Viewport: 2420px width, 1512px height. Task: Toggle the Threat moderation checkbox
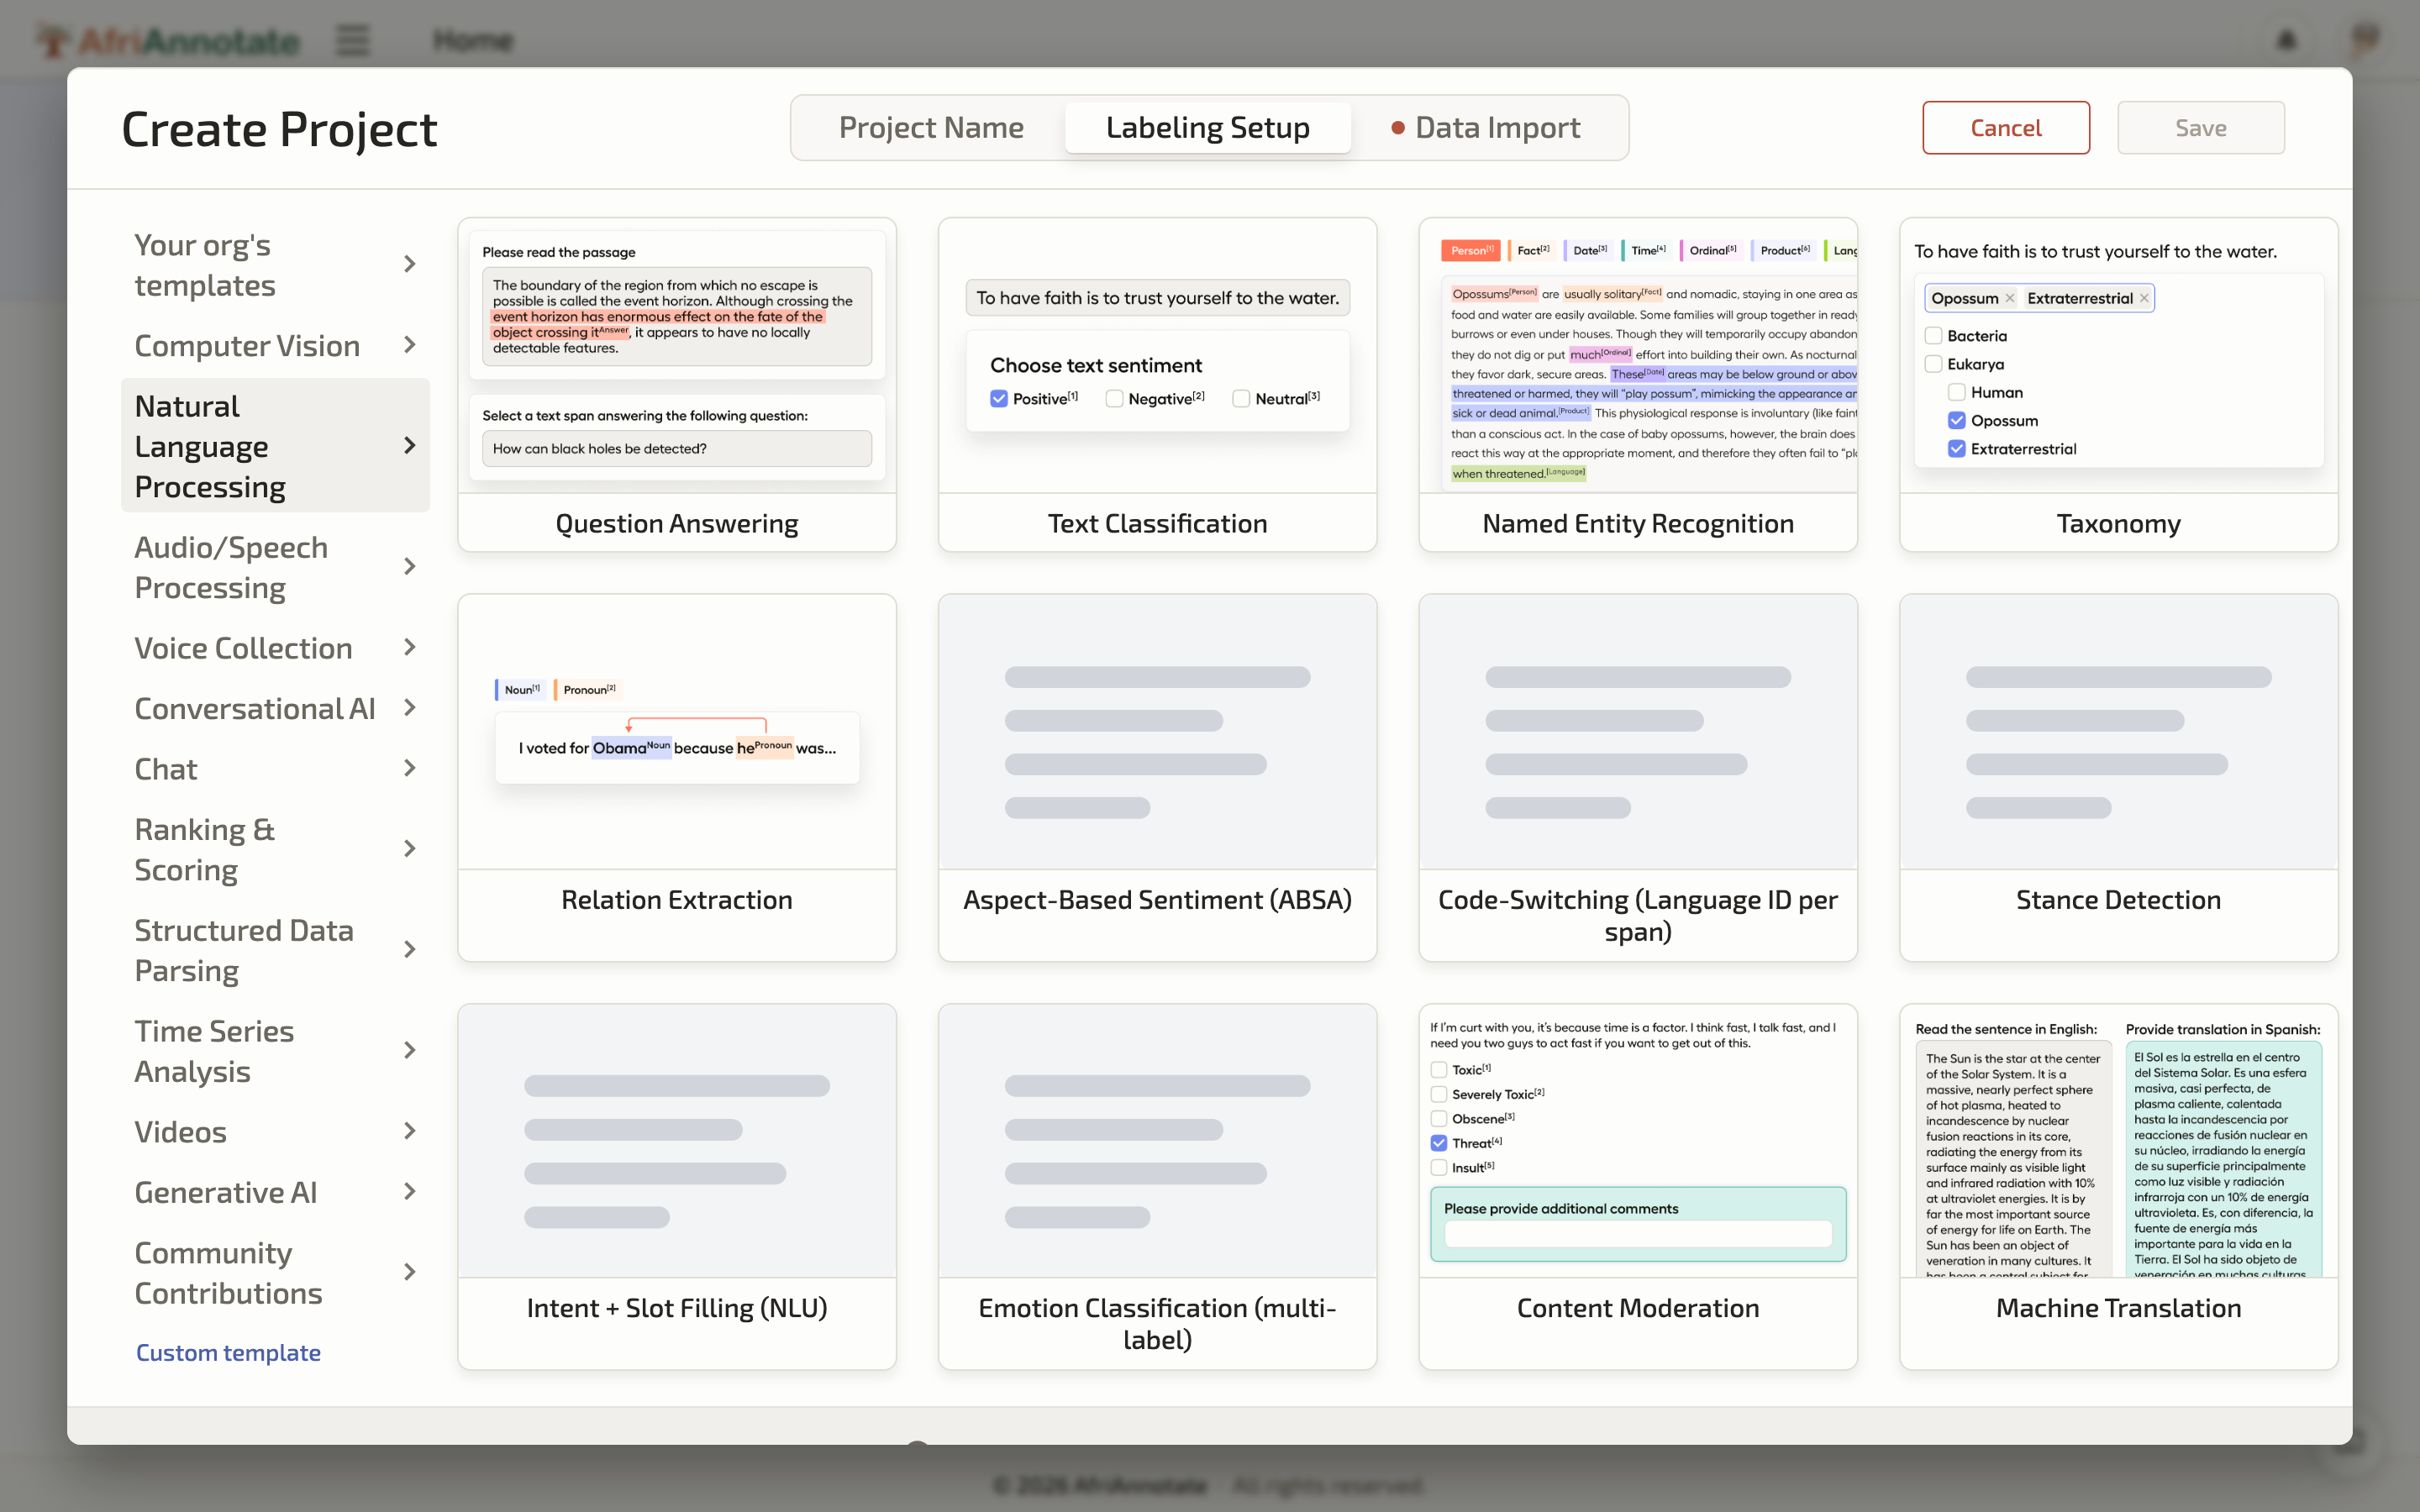coord(1439,1143)
